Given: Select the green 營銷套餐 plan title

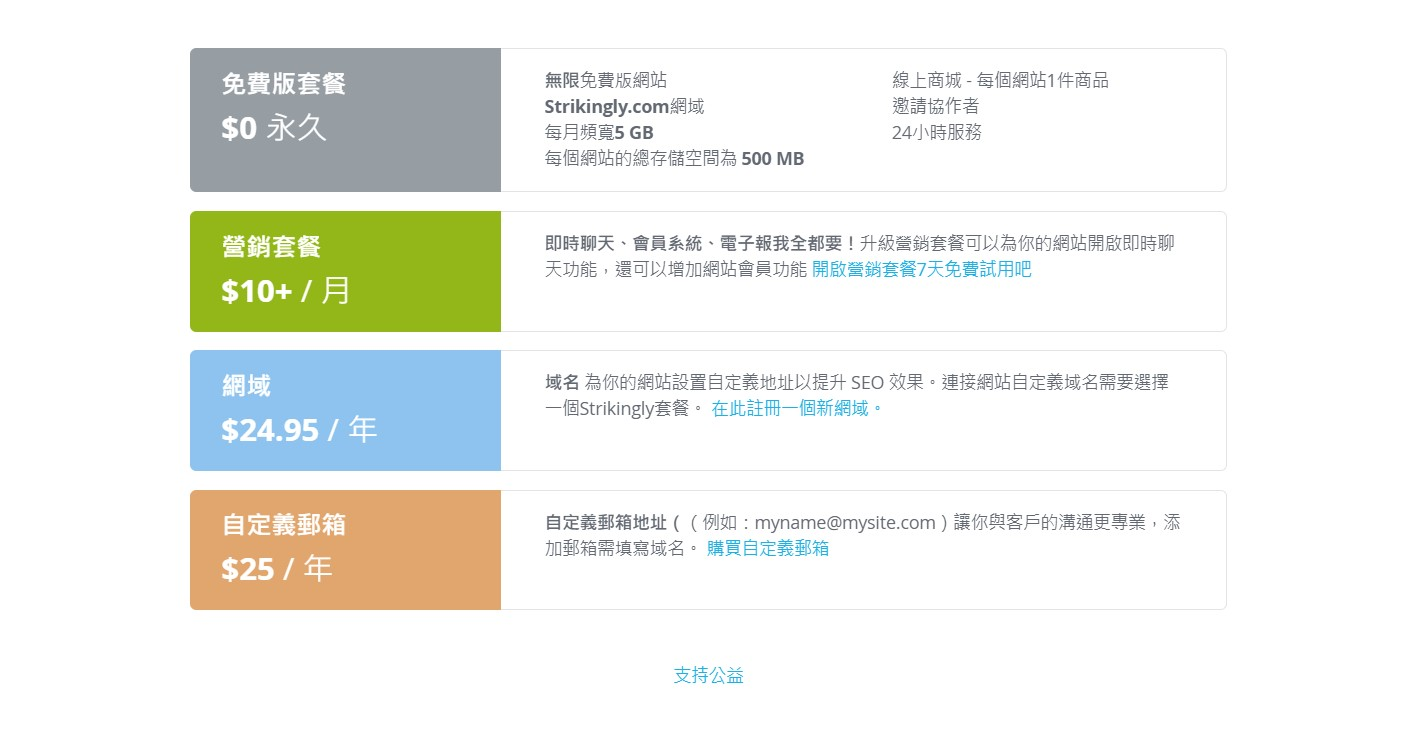Looking at the screenshot, I should 271,247.
